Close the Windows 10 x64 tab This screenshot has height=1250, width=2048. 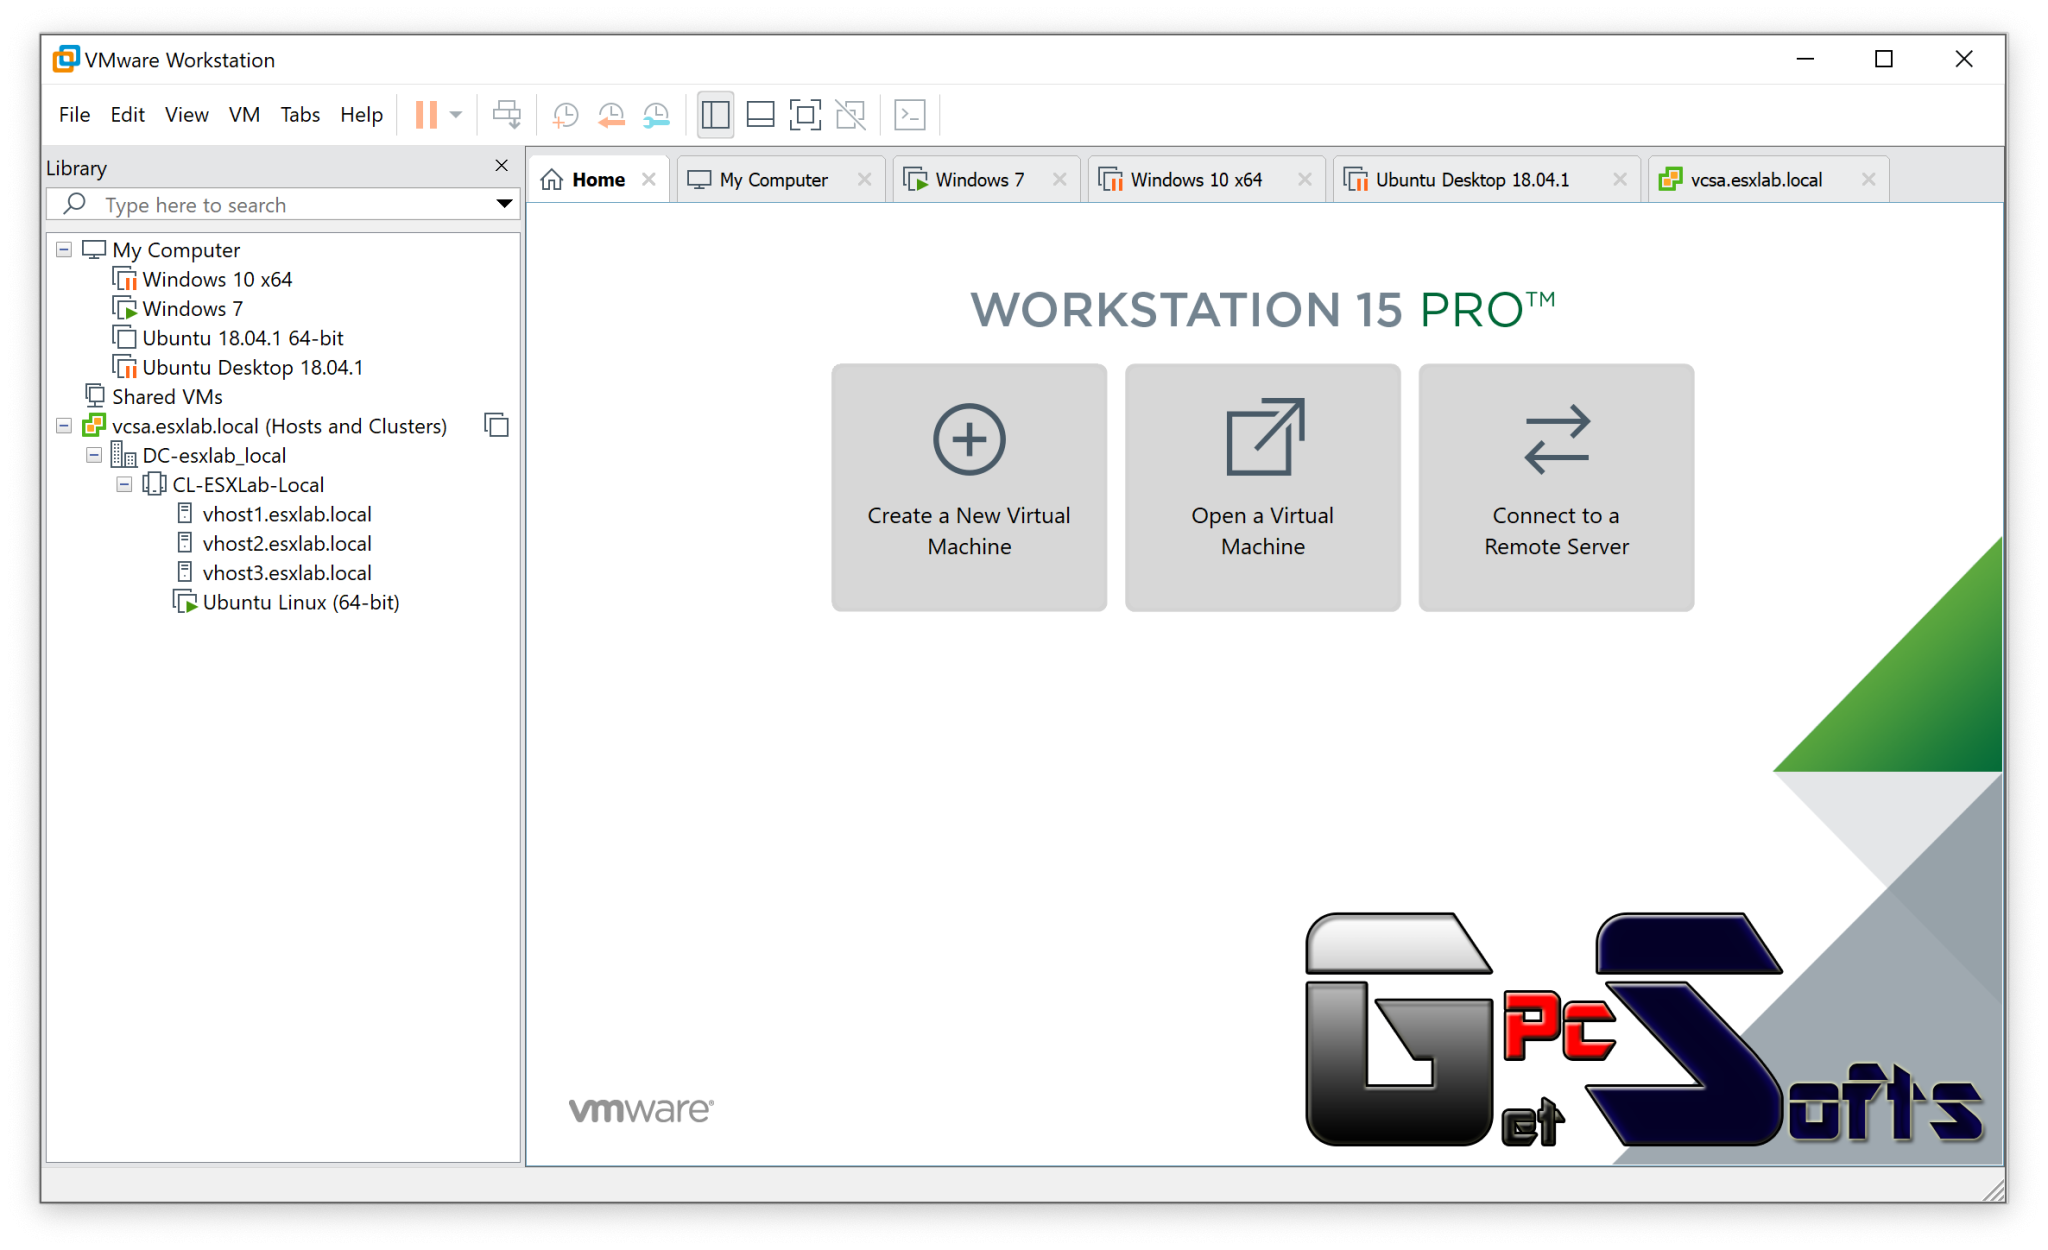(1305, 179)
